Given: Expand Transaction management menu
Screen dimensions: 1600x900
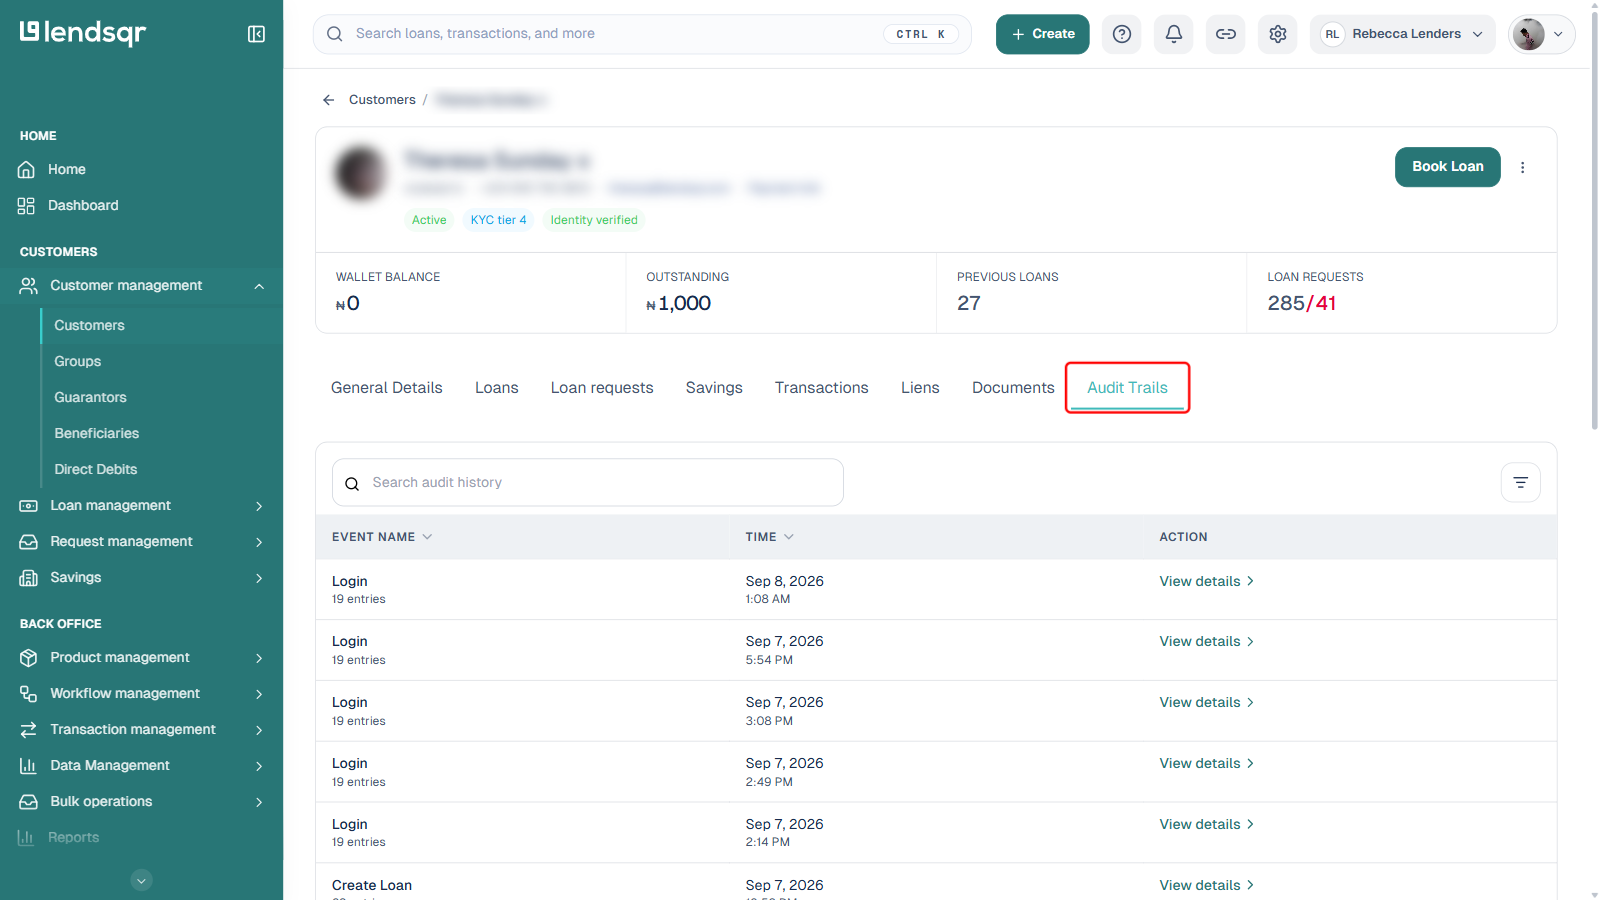Looking at the screenshot, I should pos(141,730).
